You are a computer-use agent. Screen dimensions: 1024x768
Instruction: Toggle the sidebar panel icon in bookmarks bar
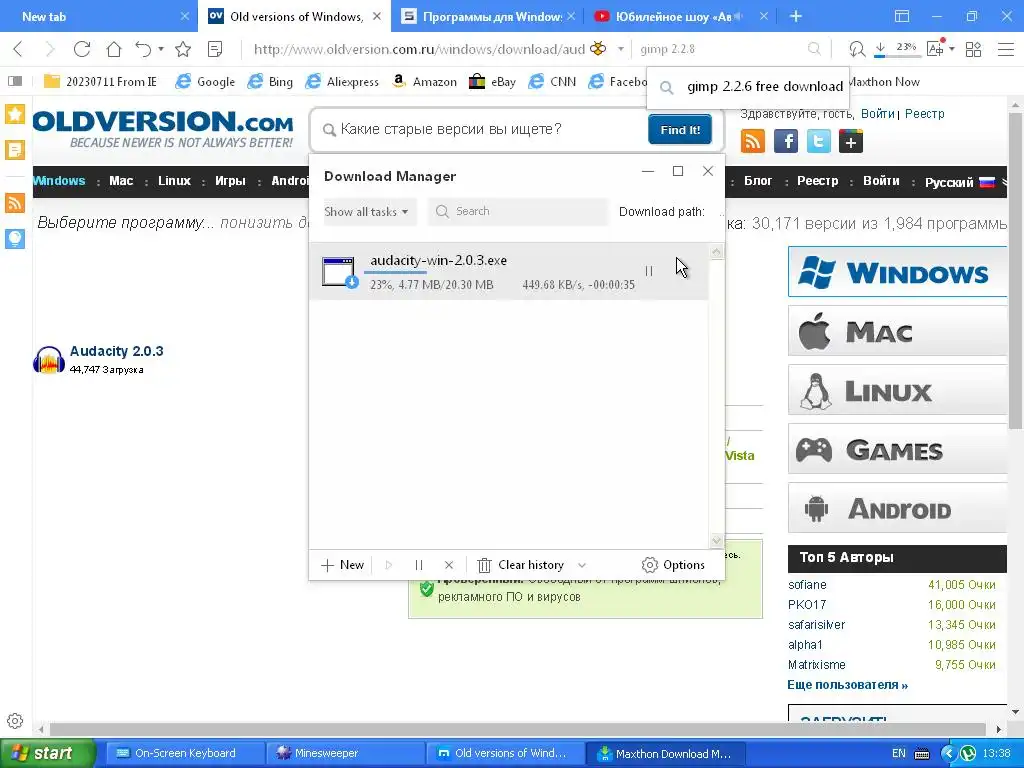tap(15, 81)
